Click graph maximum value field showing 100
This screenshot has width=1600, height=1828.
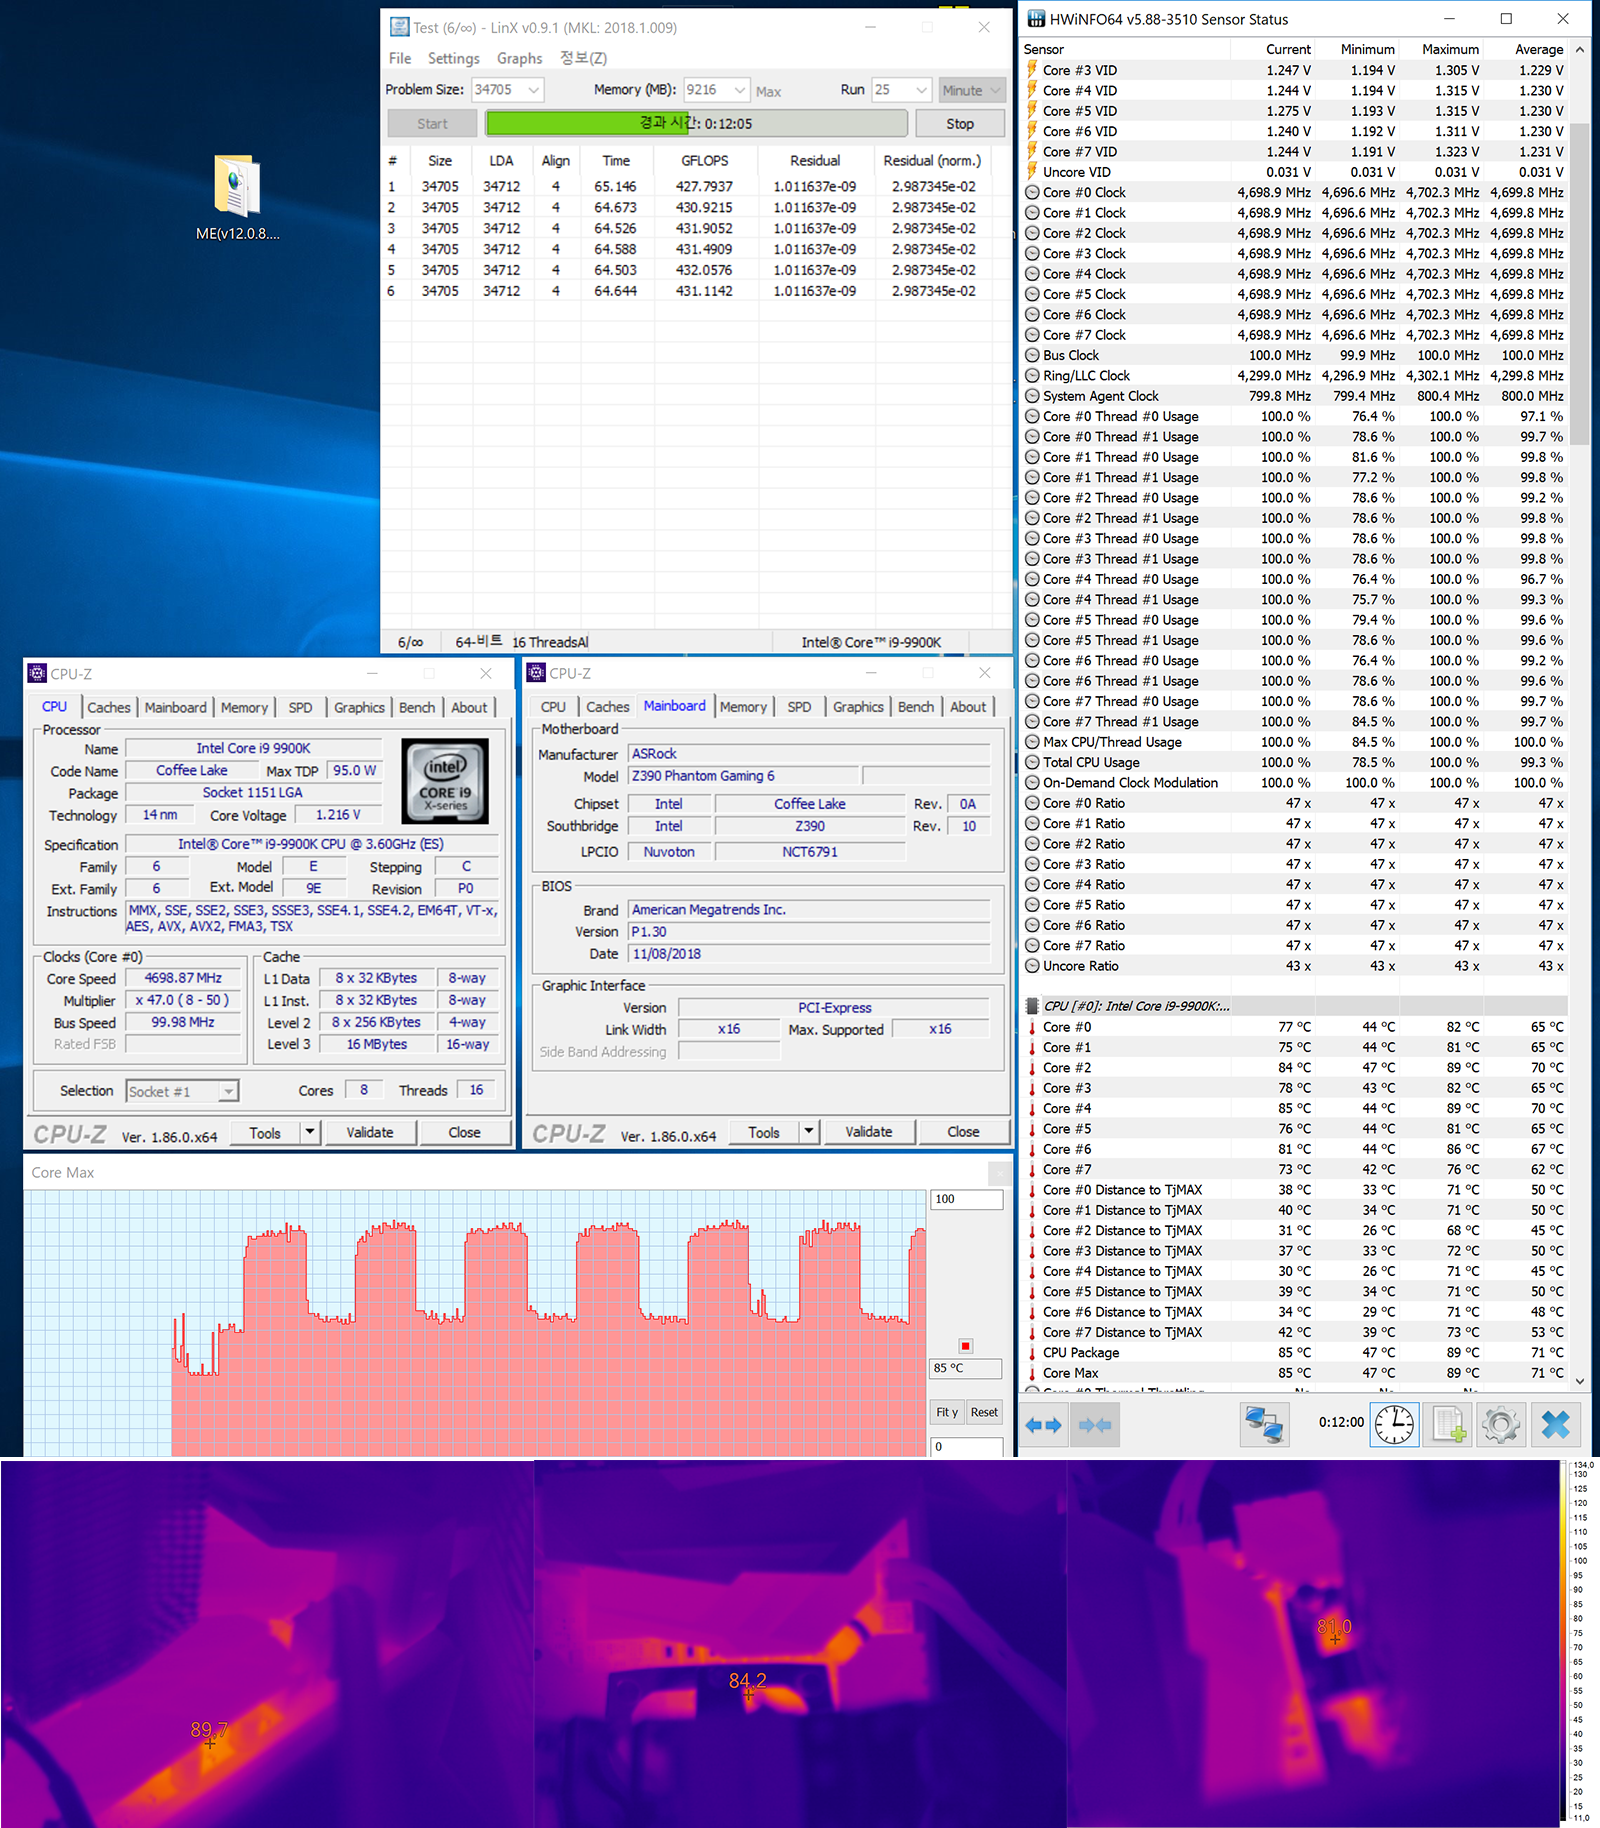[x=967, y=1199]
